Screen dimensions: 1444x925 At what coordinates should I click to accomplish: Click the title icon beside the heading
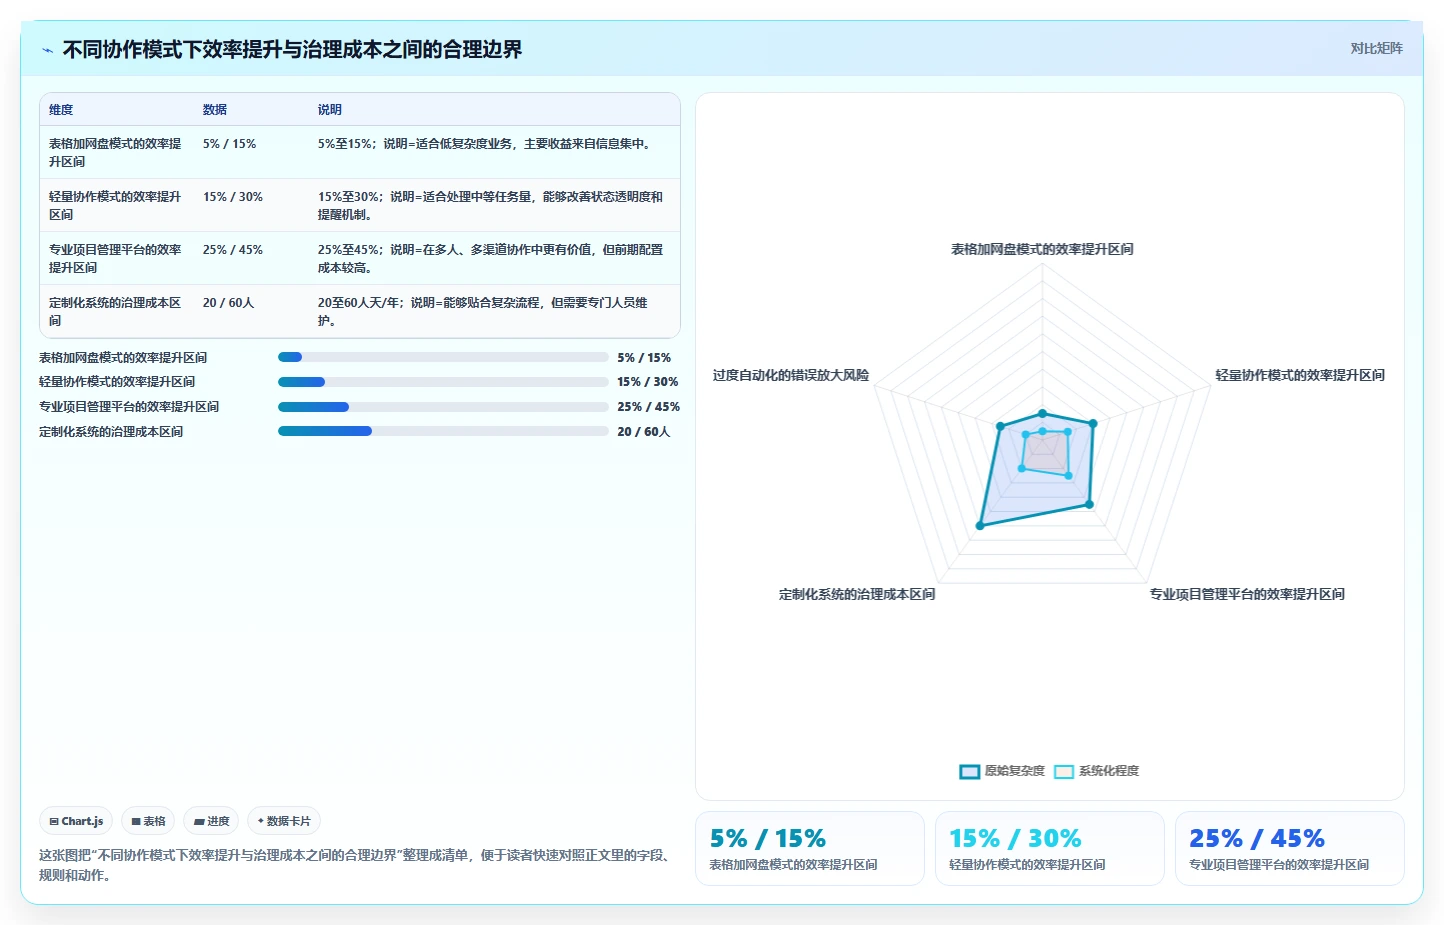47,50
